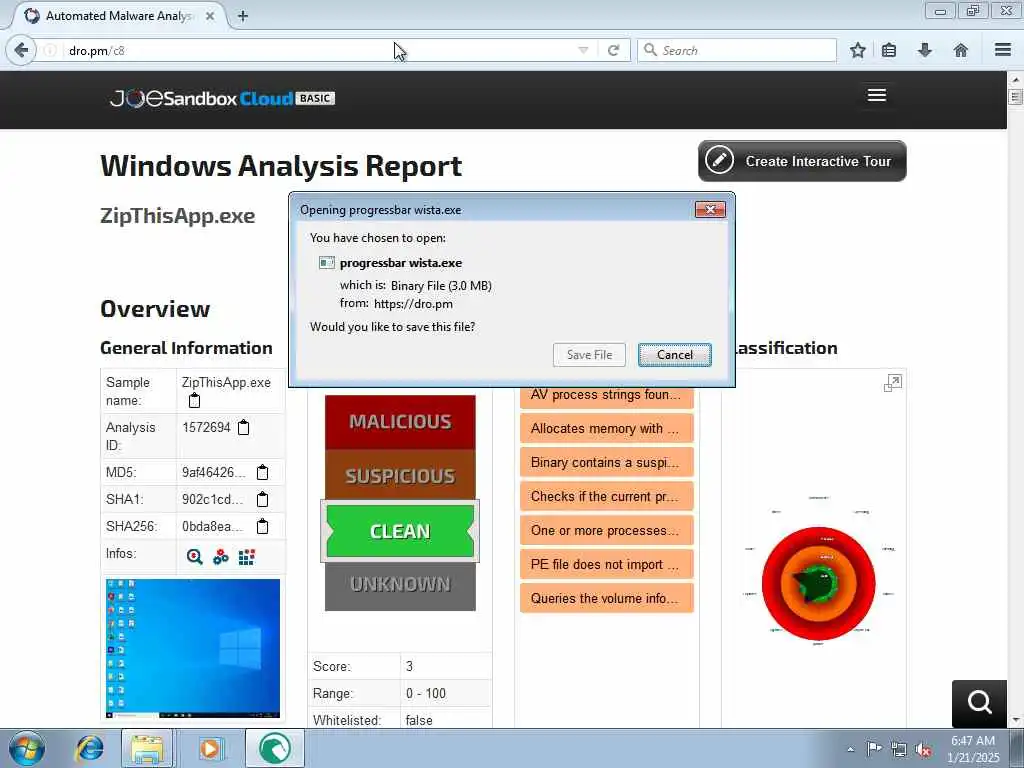
Task: Open signature 'Queries the volume info...'
Action: 607,598
